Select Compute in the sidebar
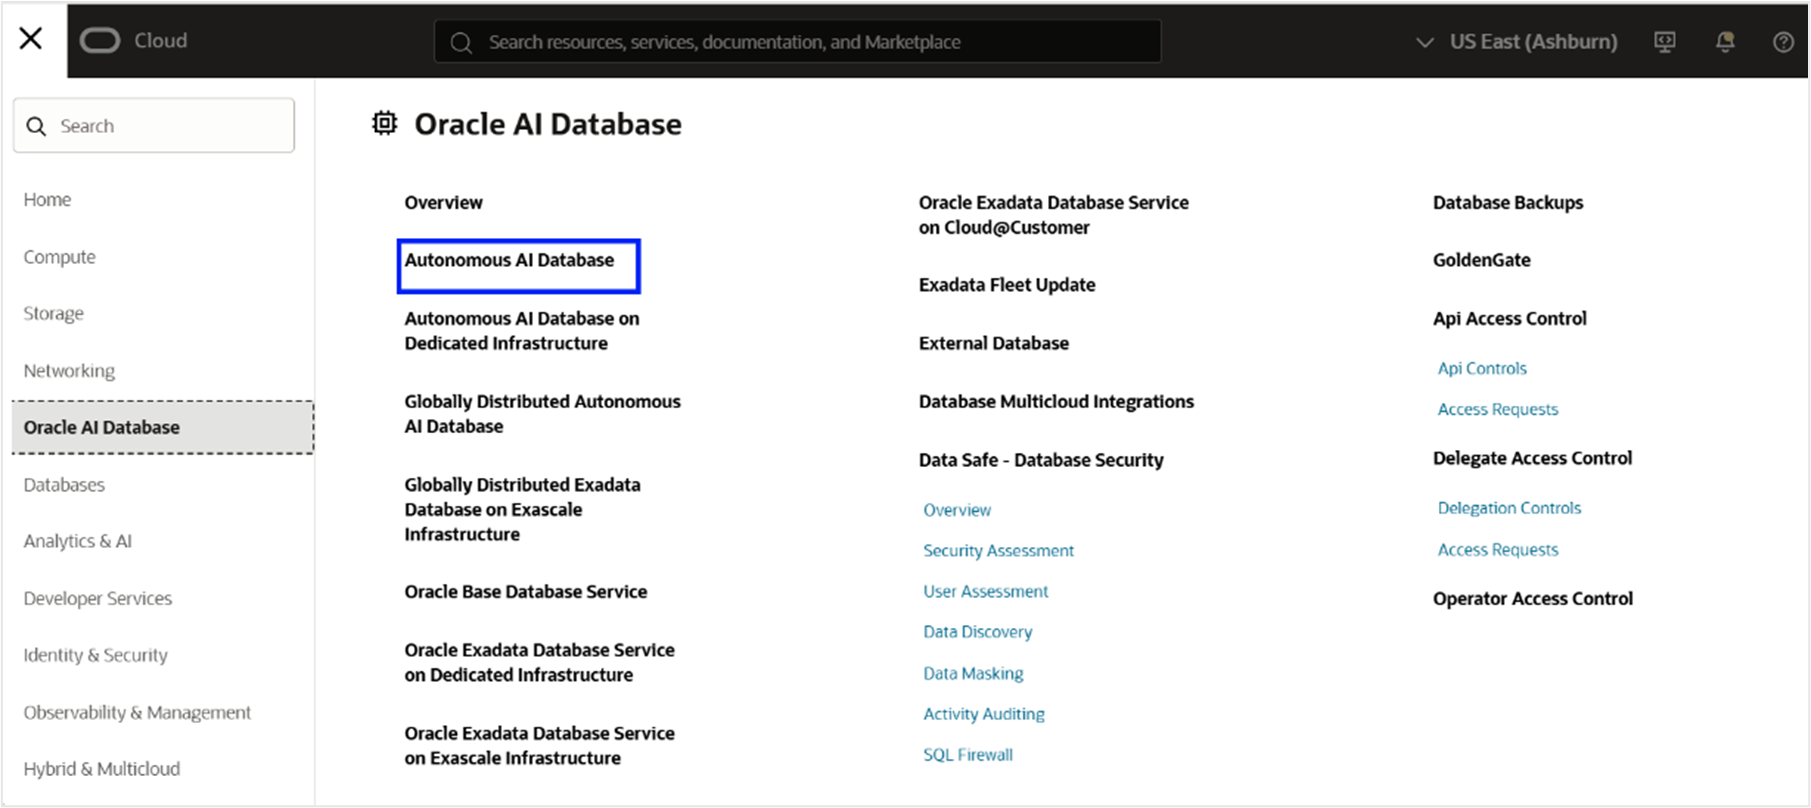Image resolution: width=1811 pixels, height=808 pixels. [59, 257]
